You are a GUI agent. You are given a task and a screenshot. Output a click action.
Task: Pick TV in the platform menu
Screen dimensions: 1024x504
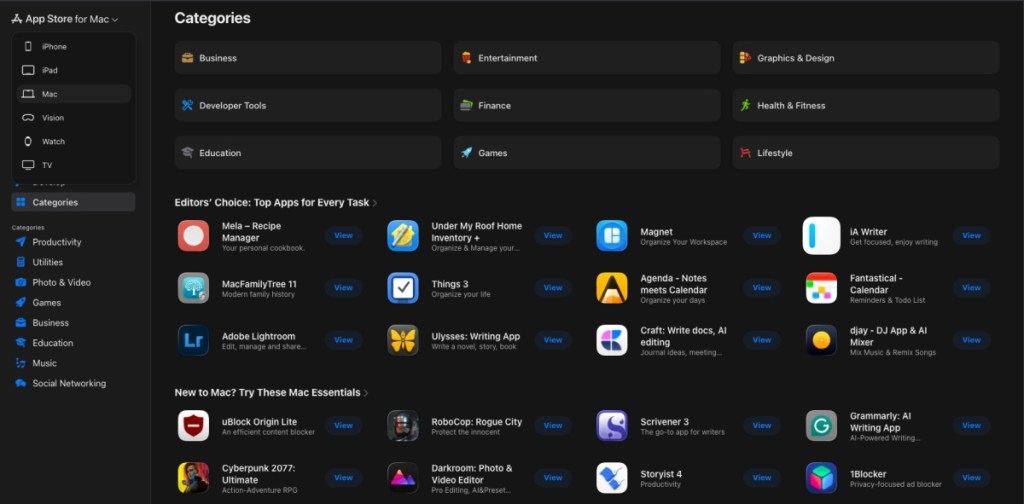74,165
